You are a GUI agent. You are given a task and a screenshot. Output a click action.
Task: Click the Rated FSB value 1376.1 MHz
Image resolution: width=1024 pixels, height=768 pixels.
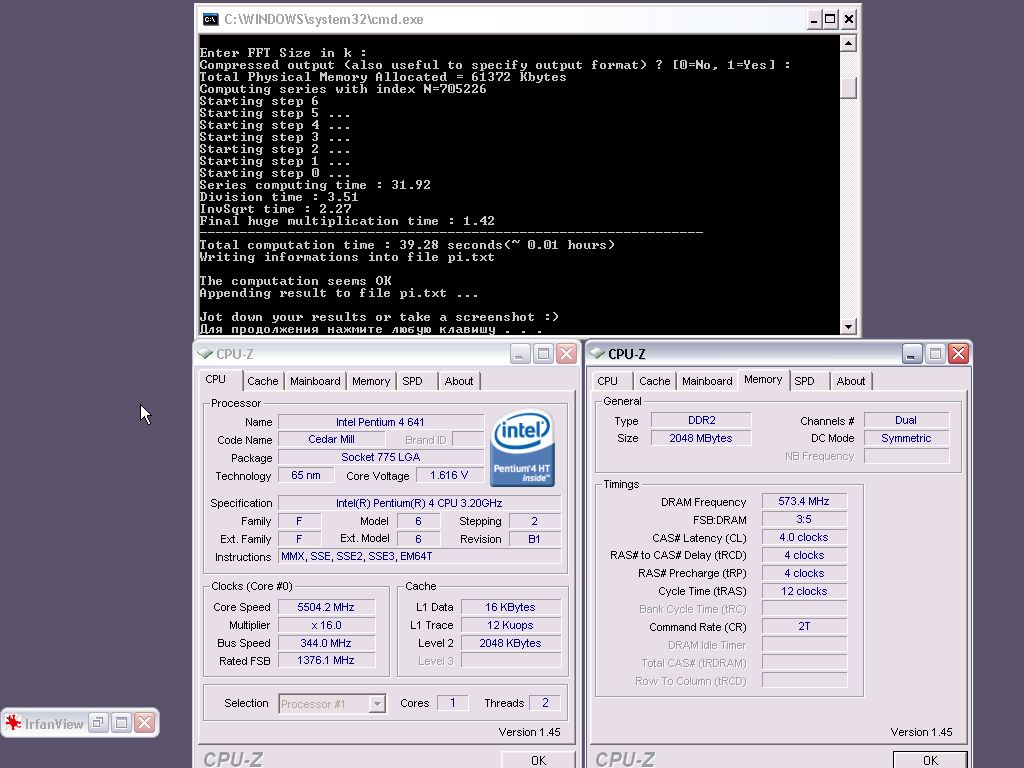[x=326, y=660]
